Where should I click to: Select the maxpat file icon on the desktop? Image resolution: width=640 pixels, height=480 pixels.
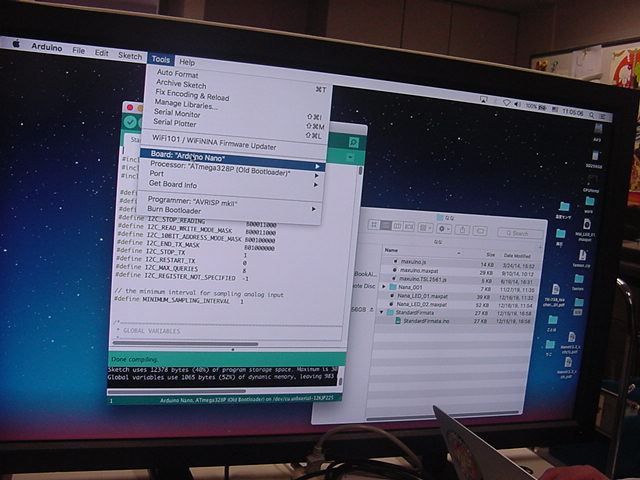coord(587,224)
